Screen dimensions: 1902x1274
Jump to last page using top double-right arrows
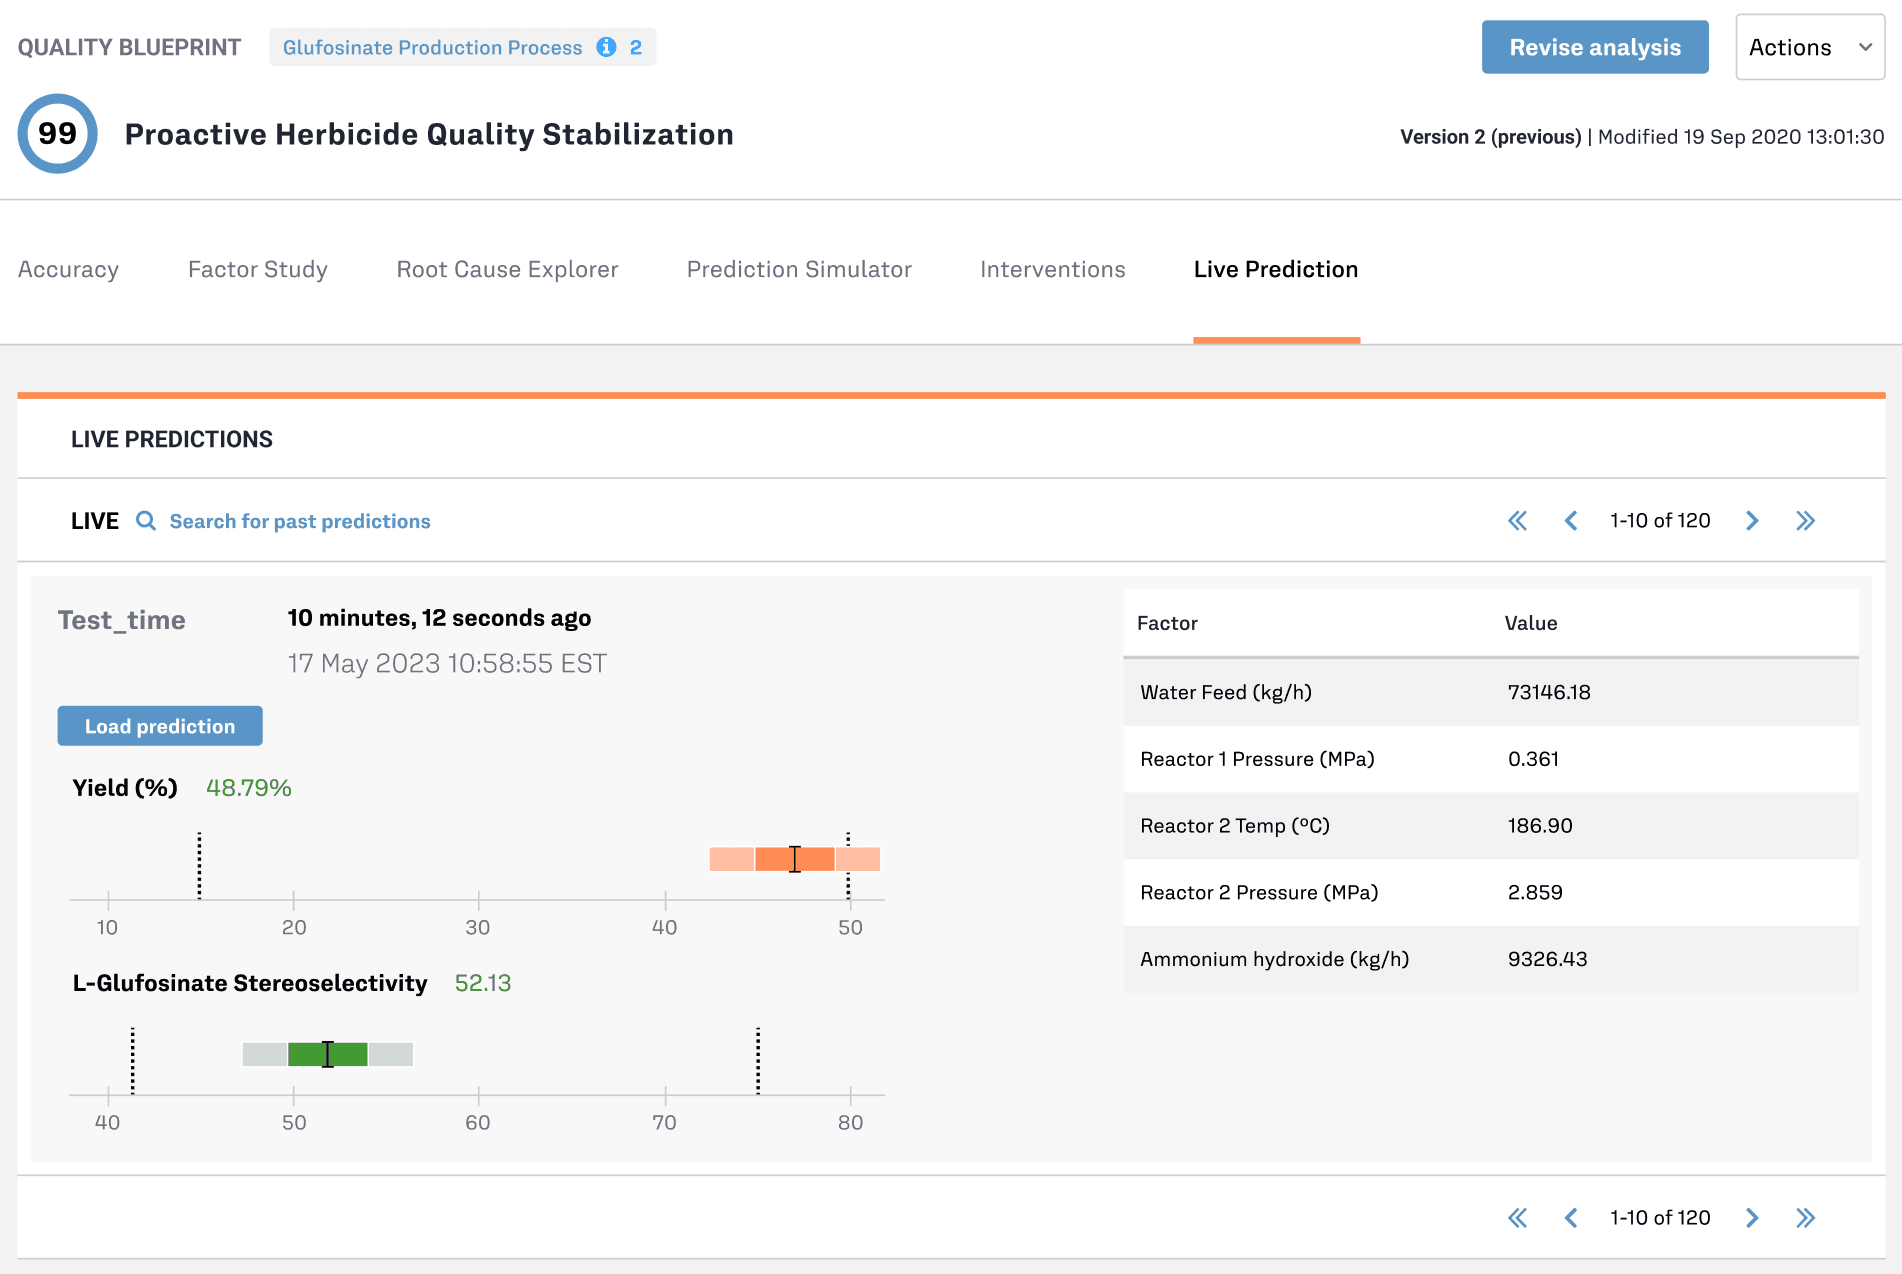1805,521
